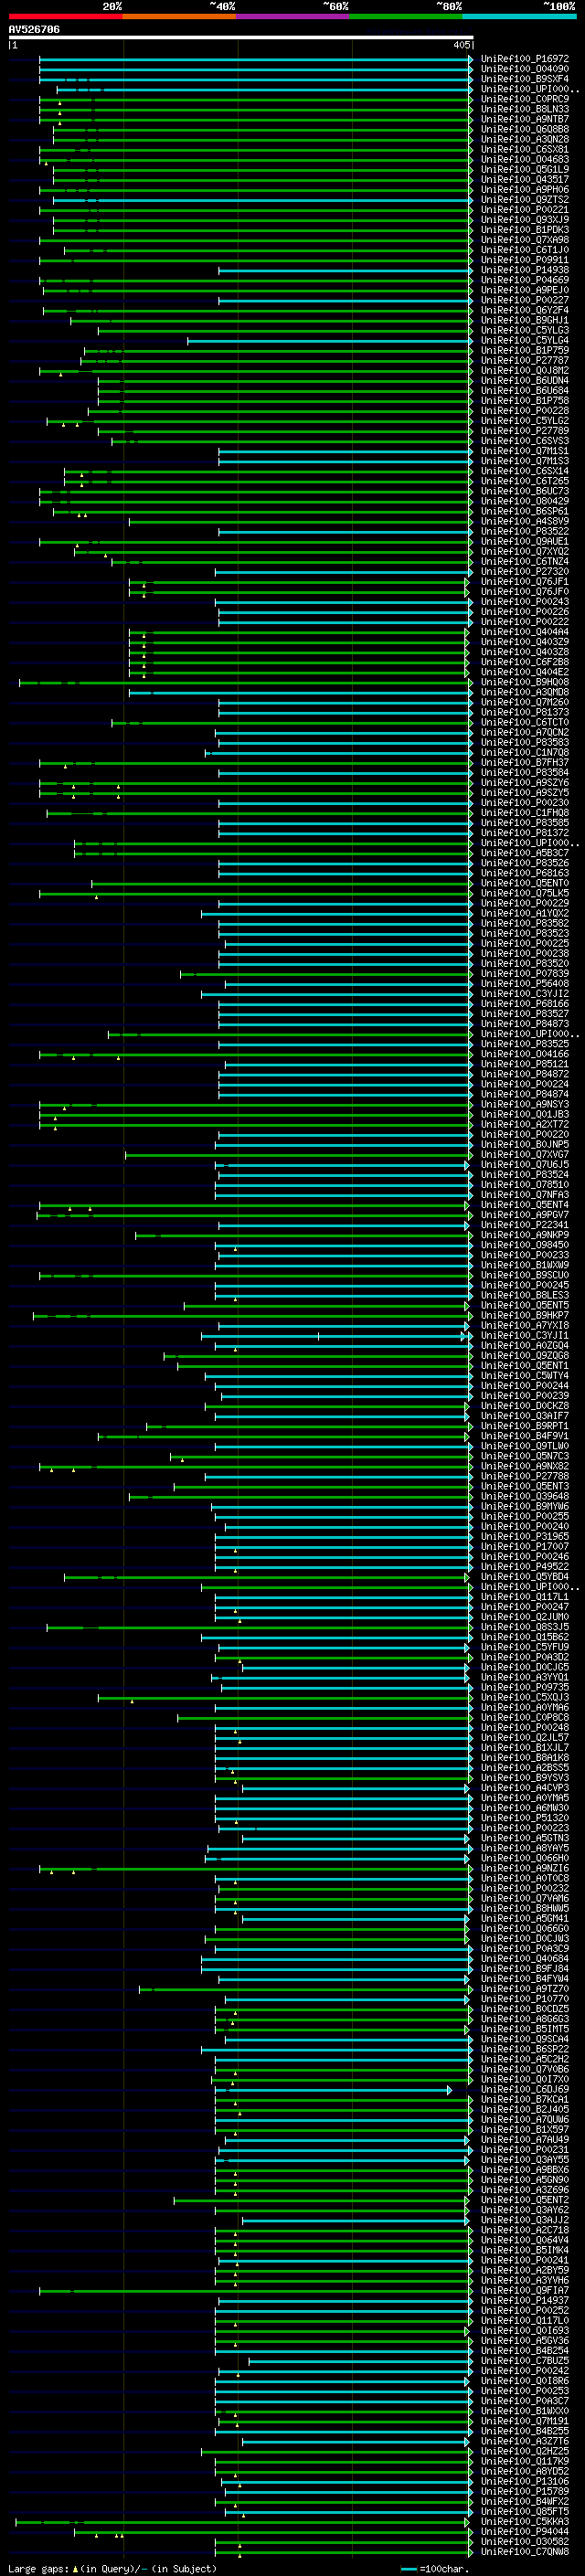The width and height of the screenshot is (585, 2576).
Task: Click the UniRef100_P68163 label
Action: pos(525,873)
